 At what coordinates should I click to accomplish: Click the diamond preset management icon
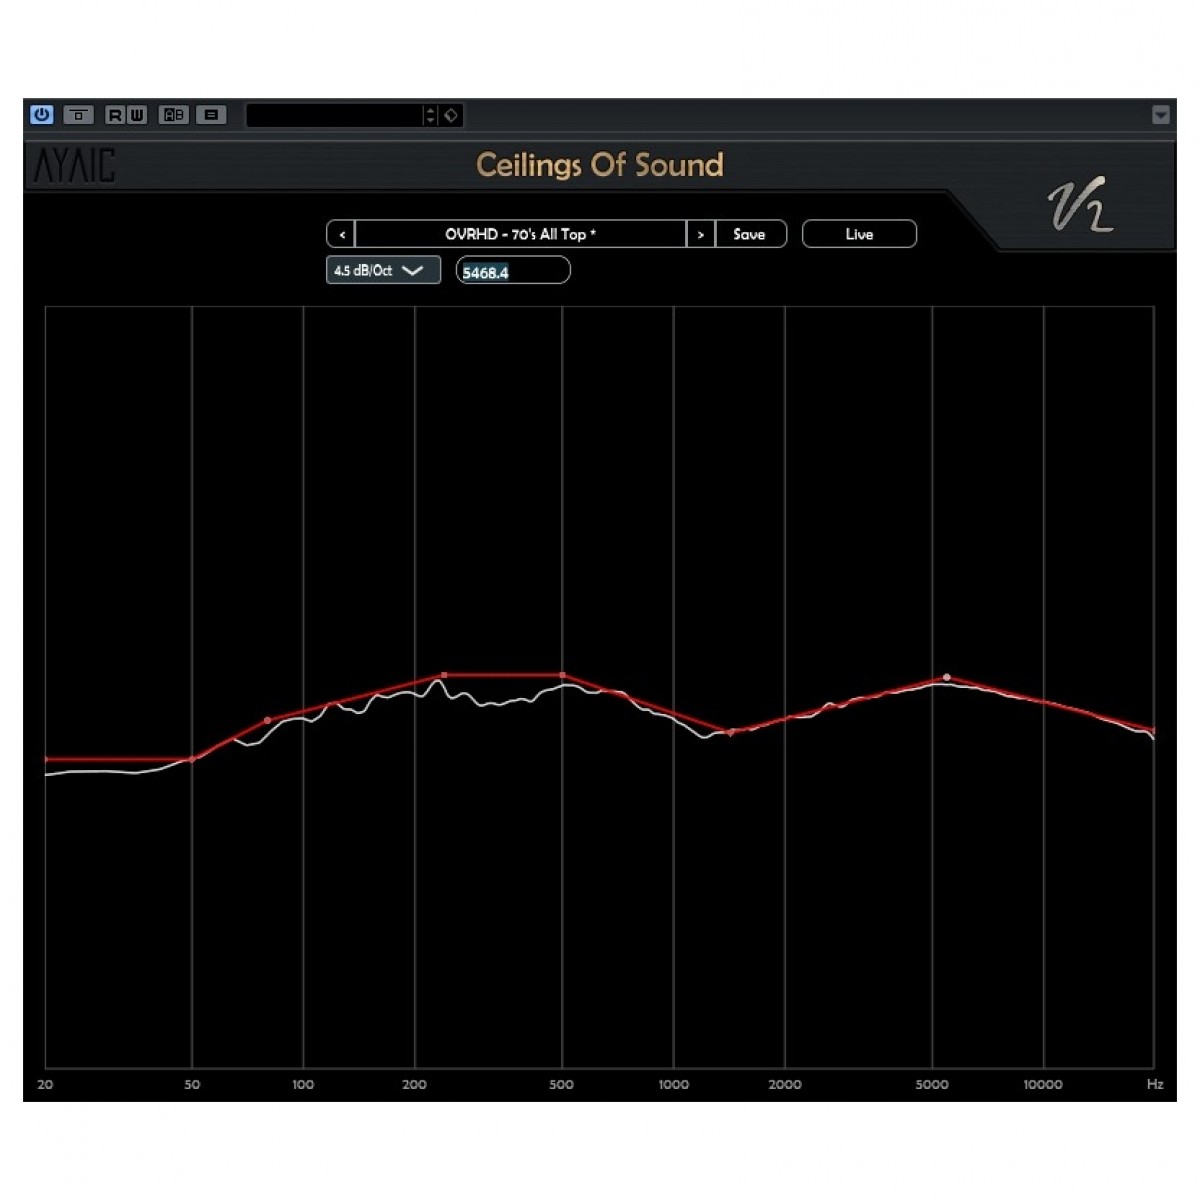pyautogui.click(x=451, y=116)
